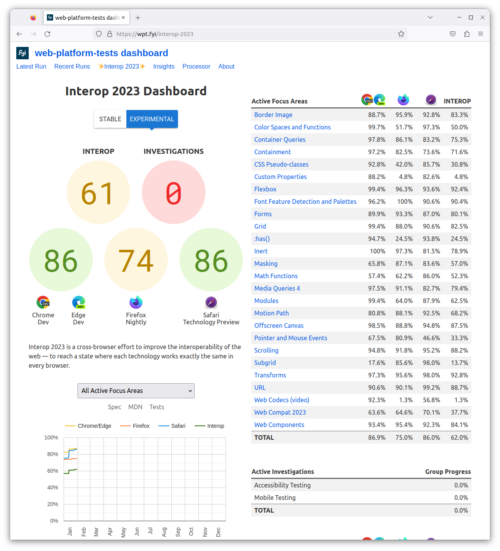
Task: Open the :has() focus area link
Action: (x=262, y=239)
